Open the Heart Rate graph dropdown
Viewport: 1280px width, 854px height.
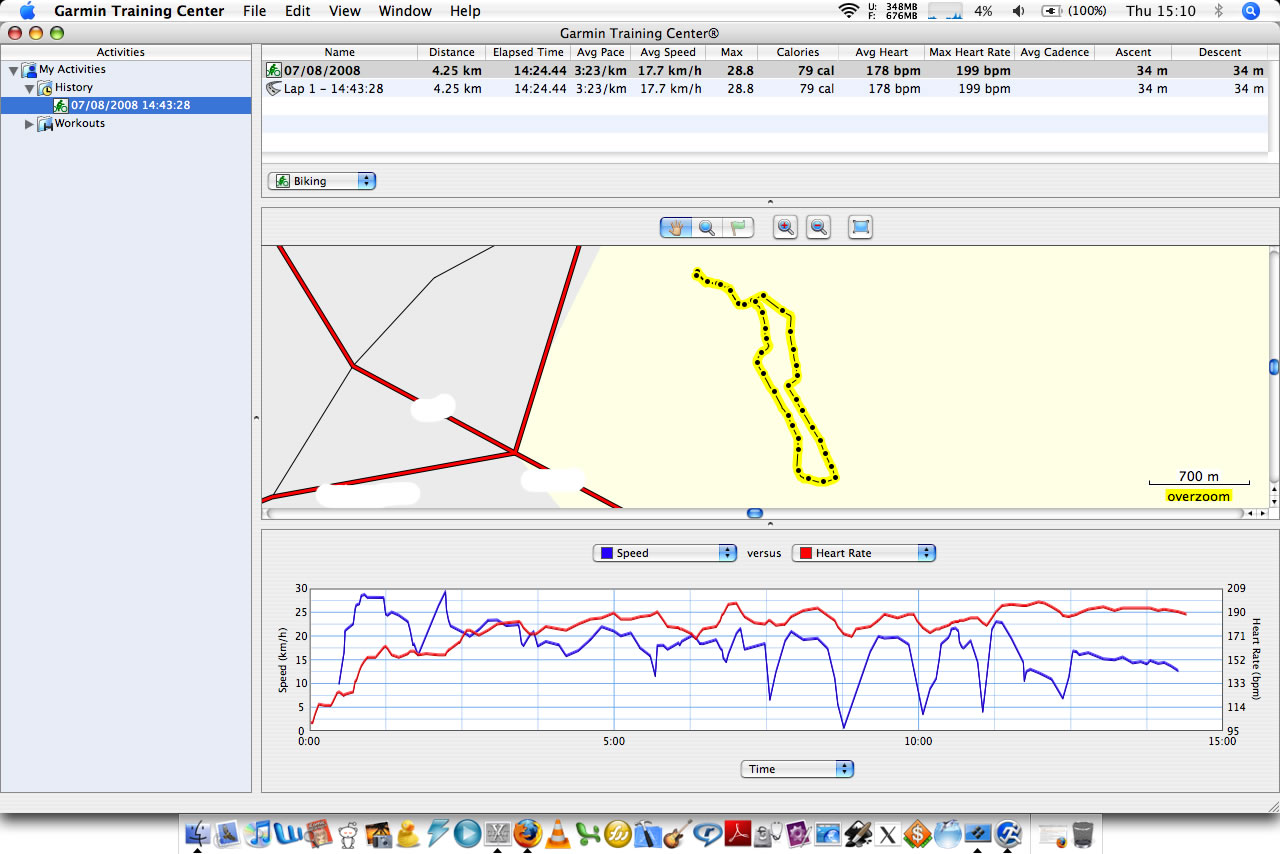tap(863, 553)
